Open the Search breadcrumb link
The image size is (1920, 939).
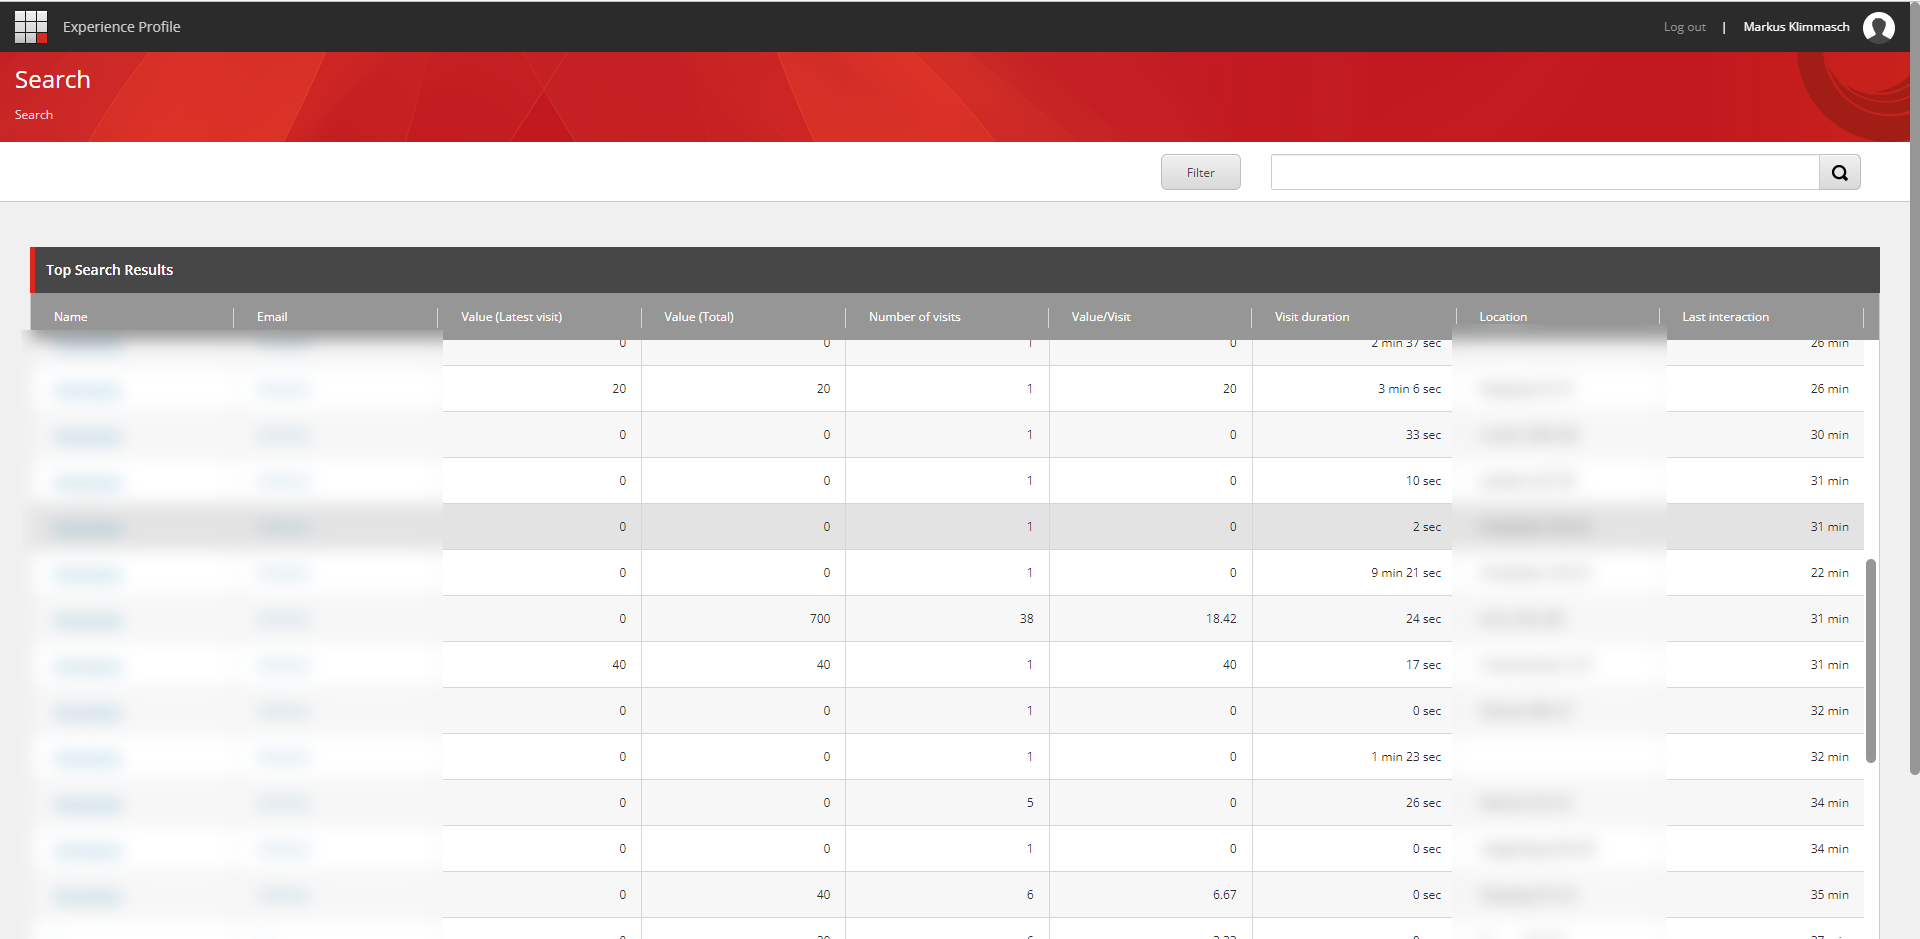tap(33, 114)
